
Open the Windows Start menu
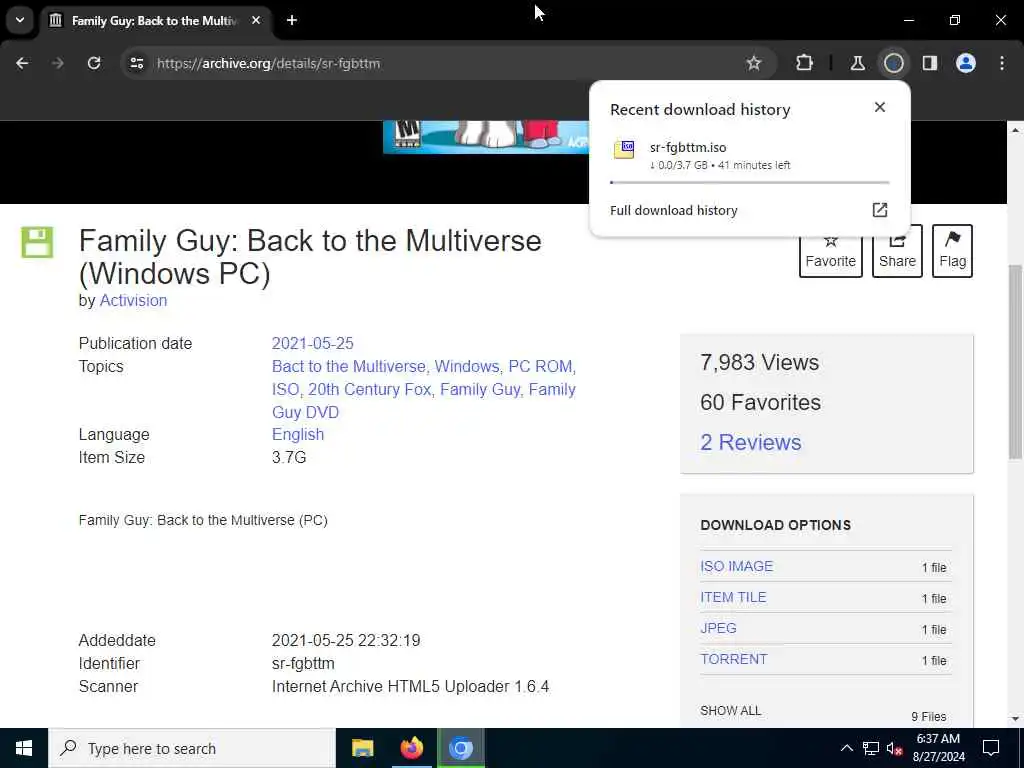click(24, 748)
